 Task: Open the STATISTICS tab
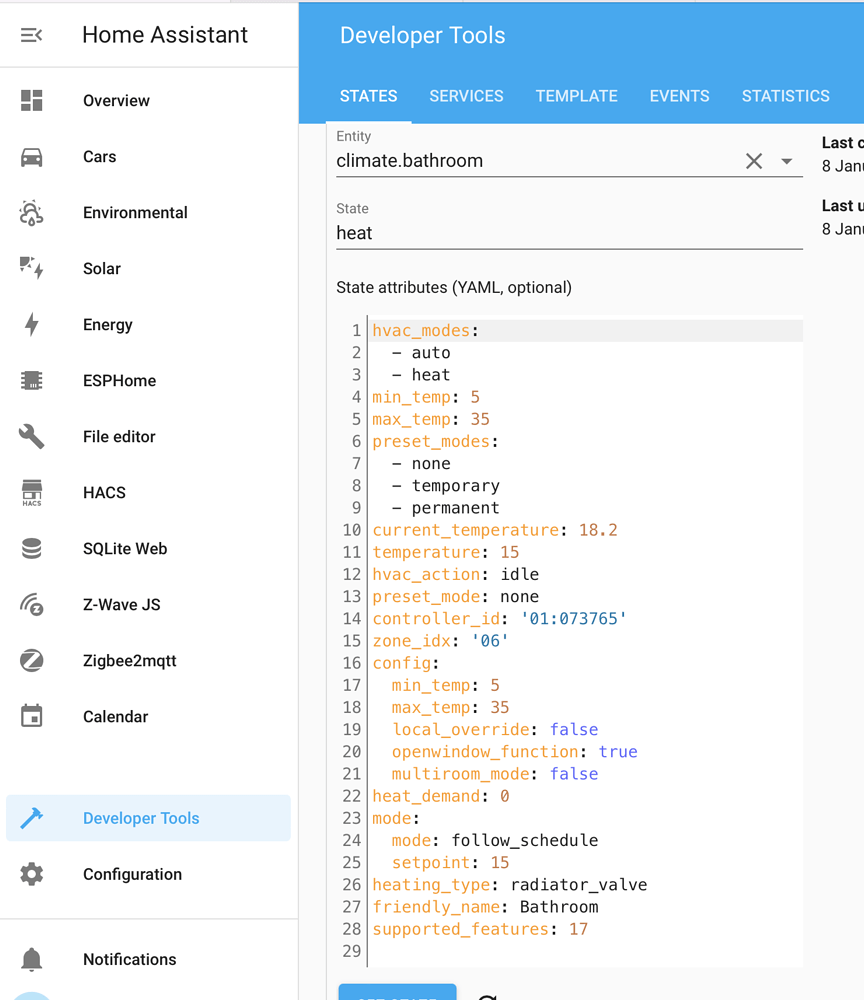(785, 96)
